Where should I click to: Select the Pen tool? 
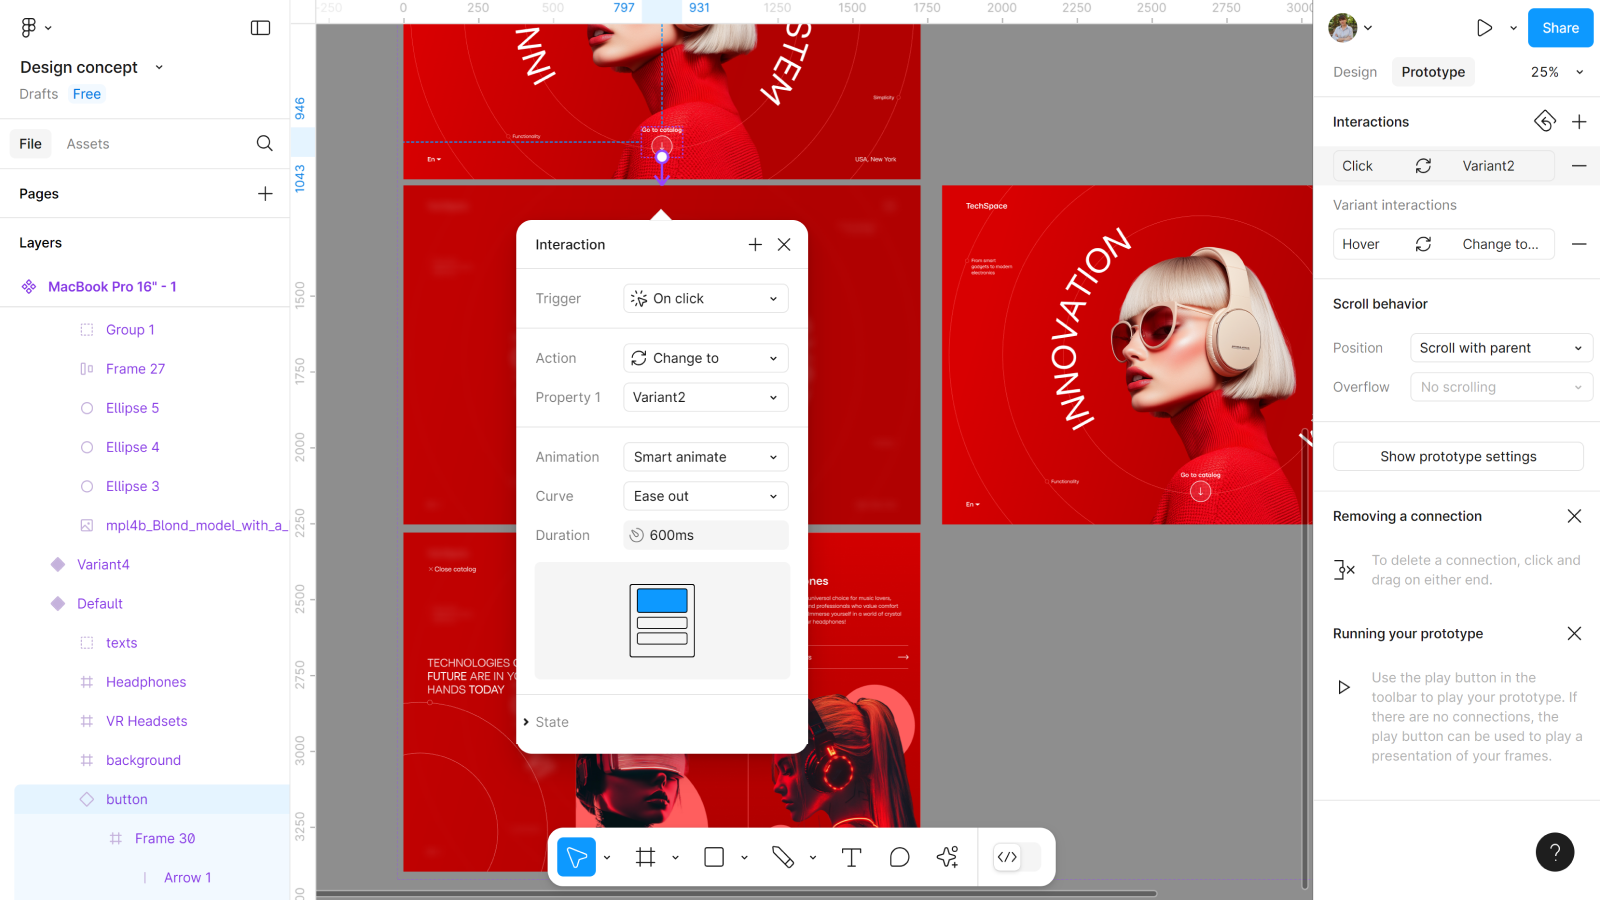[x=783, y=857]
